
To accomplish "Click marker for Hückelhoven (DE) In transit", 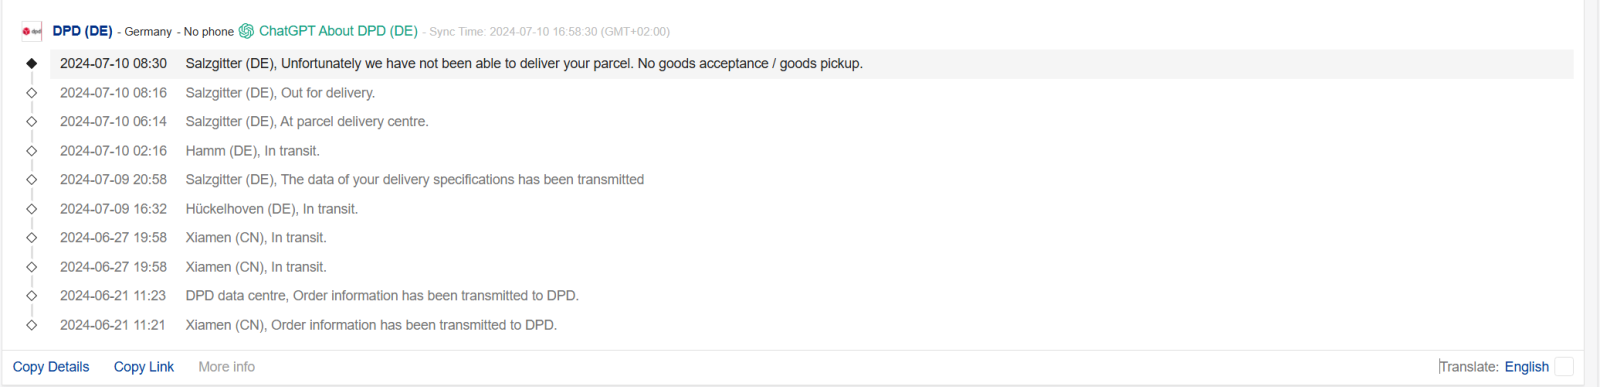I will (32, 209).
